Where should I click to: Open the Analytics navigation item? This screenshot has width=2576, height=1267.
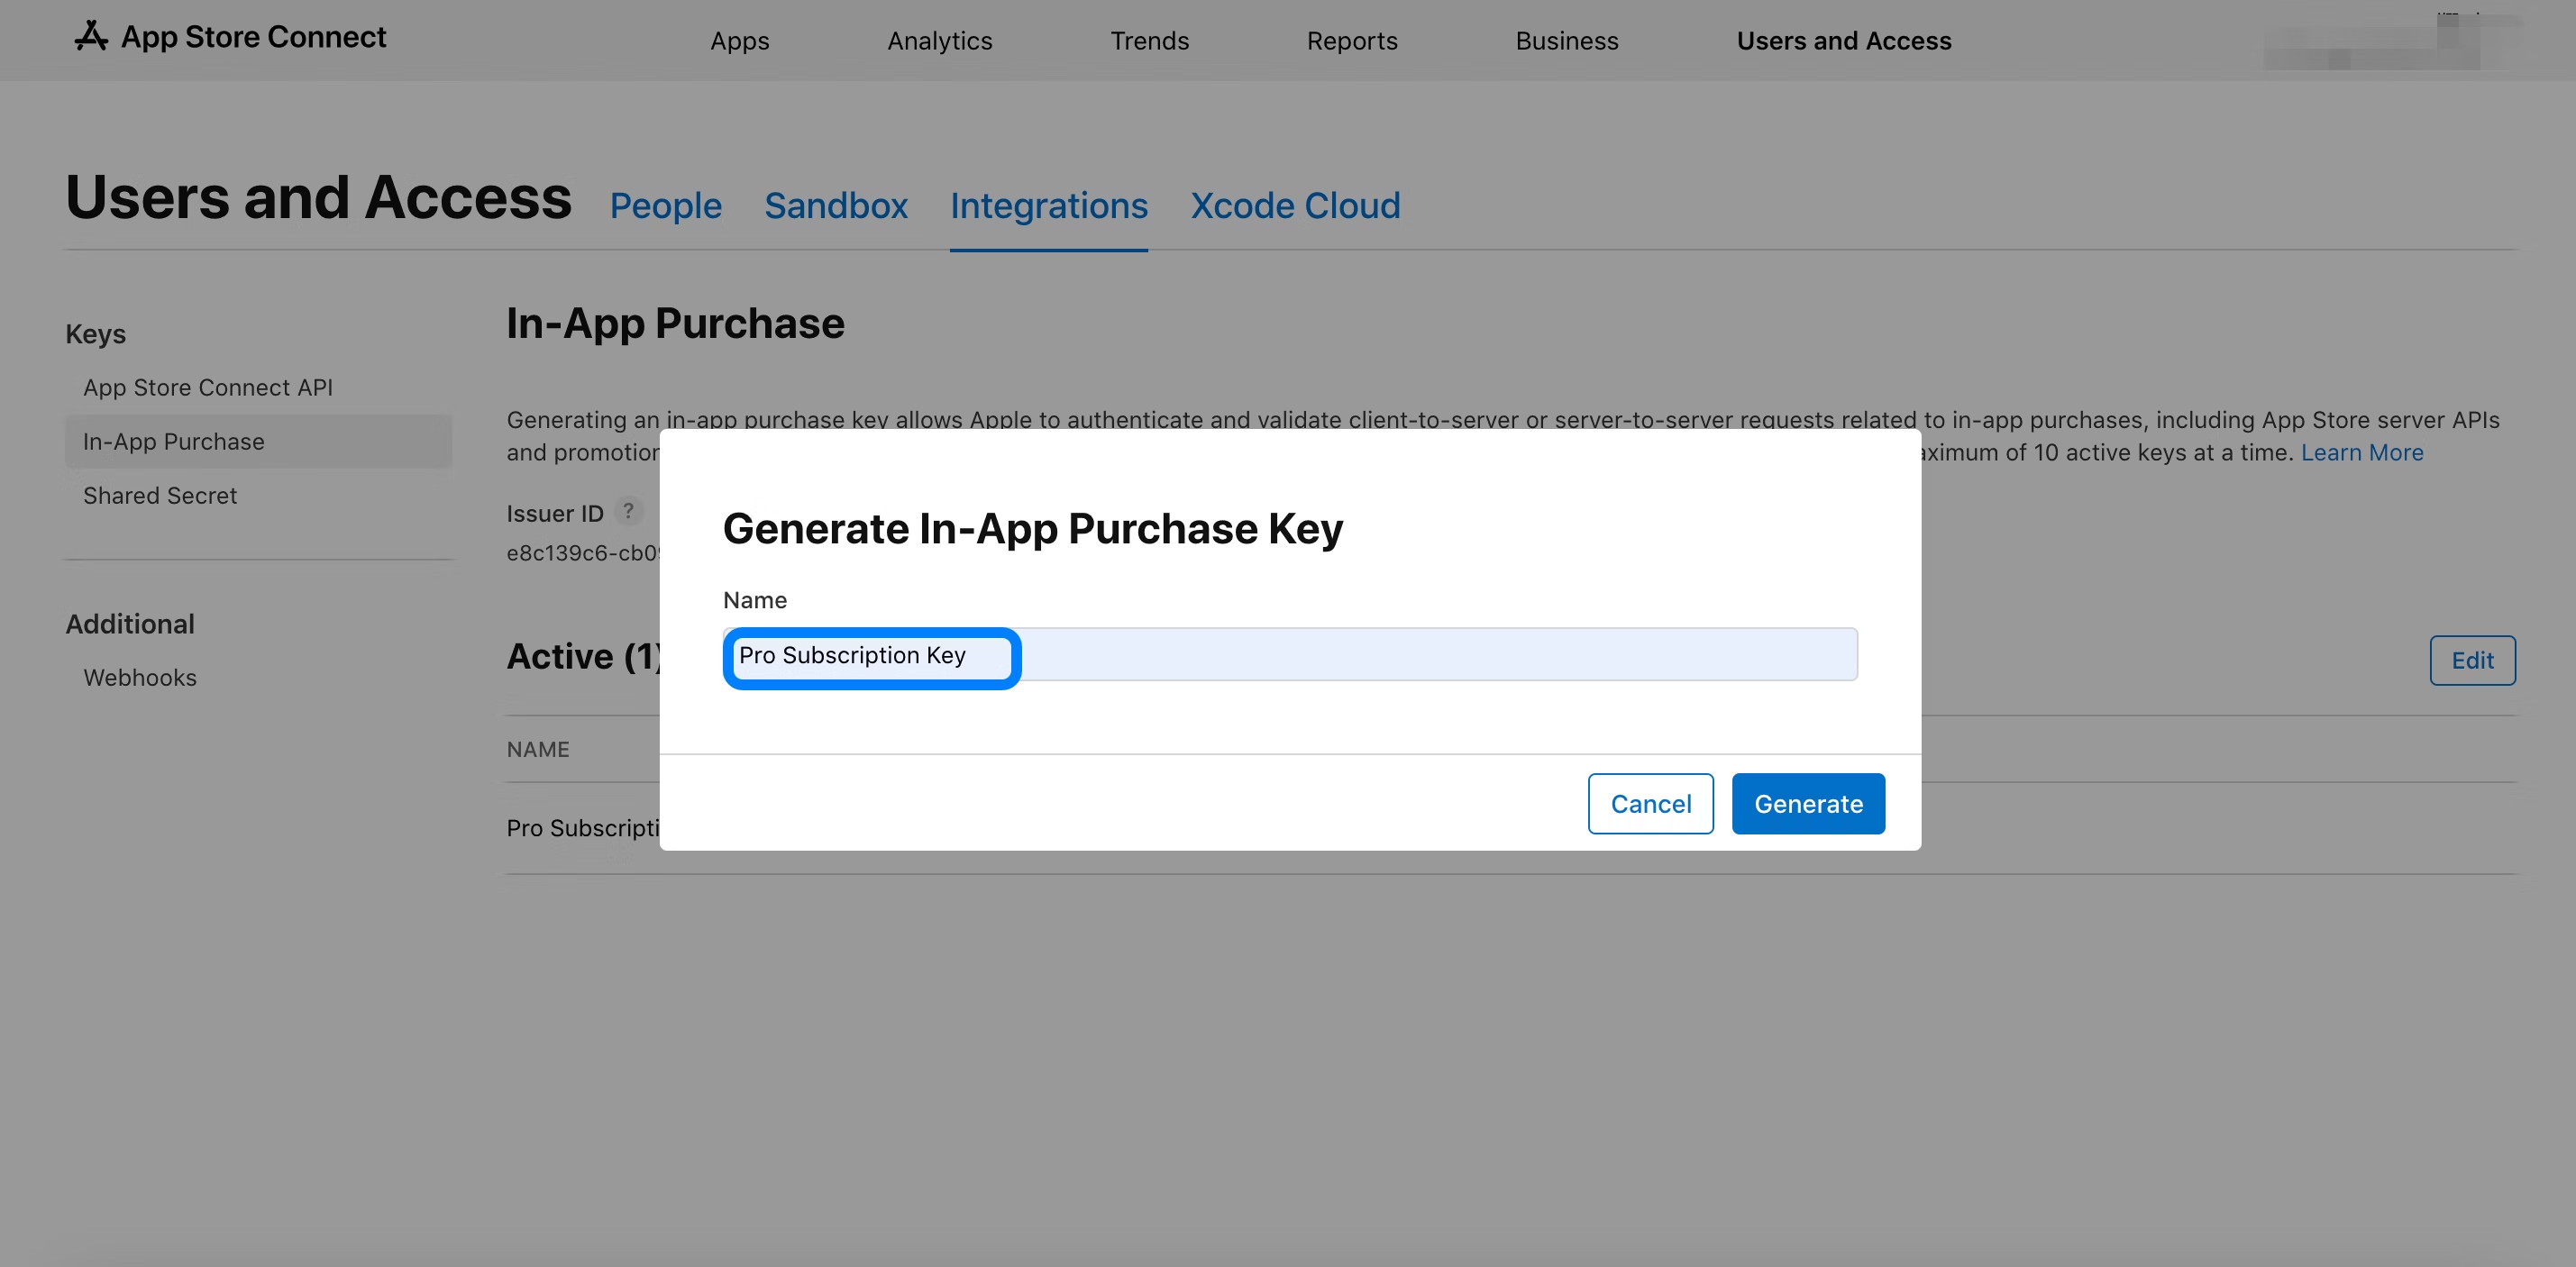click(939, 41)
